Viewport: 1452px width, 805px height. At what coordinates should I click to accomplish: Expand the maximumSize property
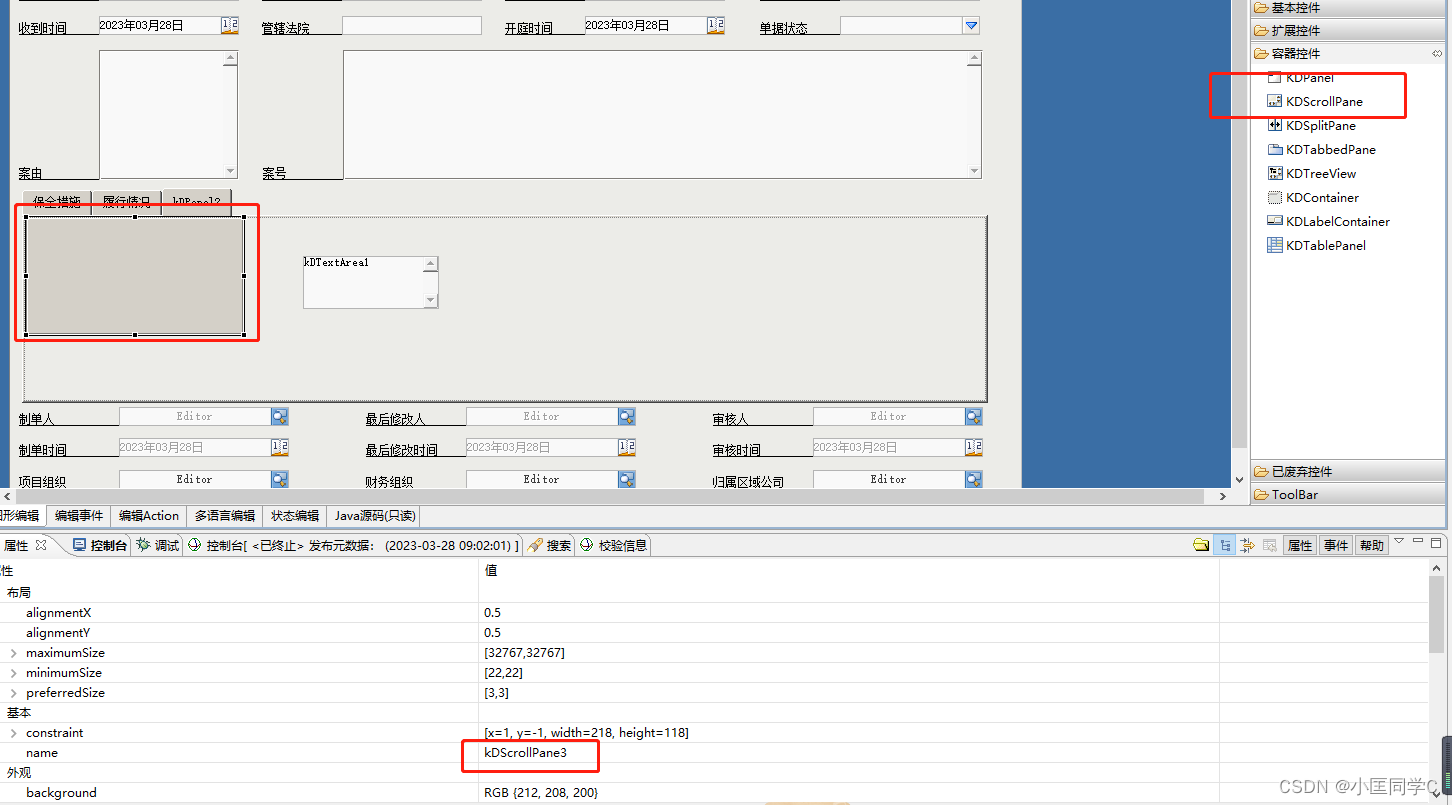(13, 653)
